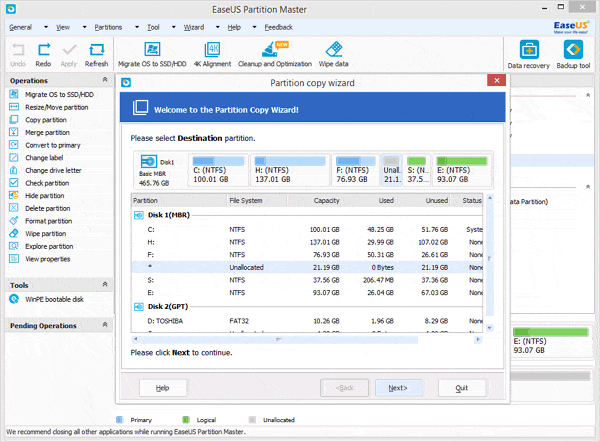Select S: 37.5 GB partition block
Image resolution: width=600 pixels, height=442 pixels.
point(417,170)
